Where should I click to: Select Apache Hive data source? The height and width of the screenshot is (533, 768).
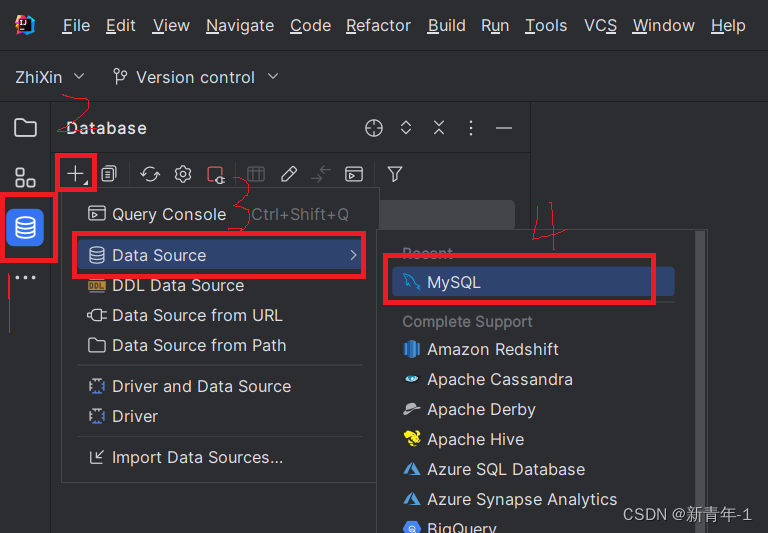click(x=533, y=439)
